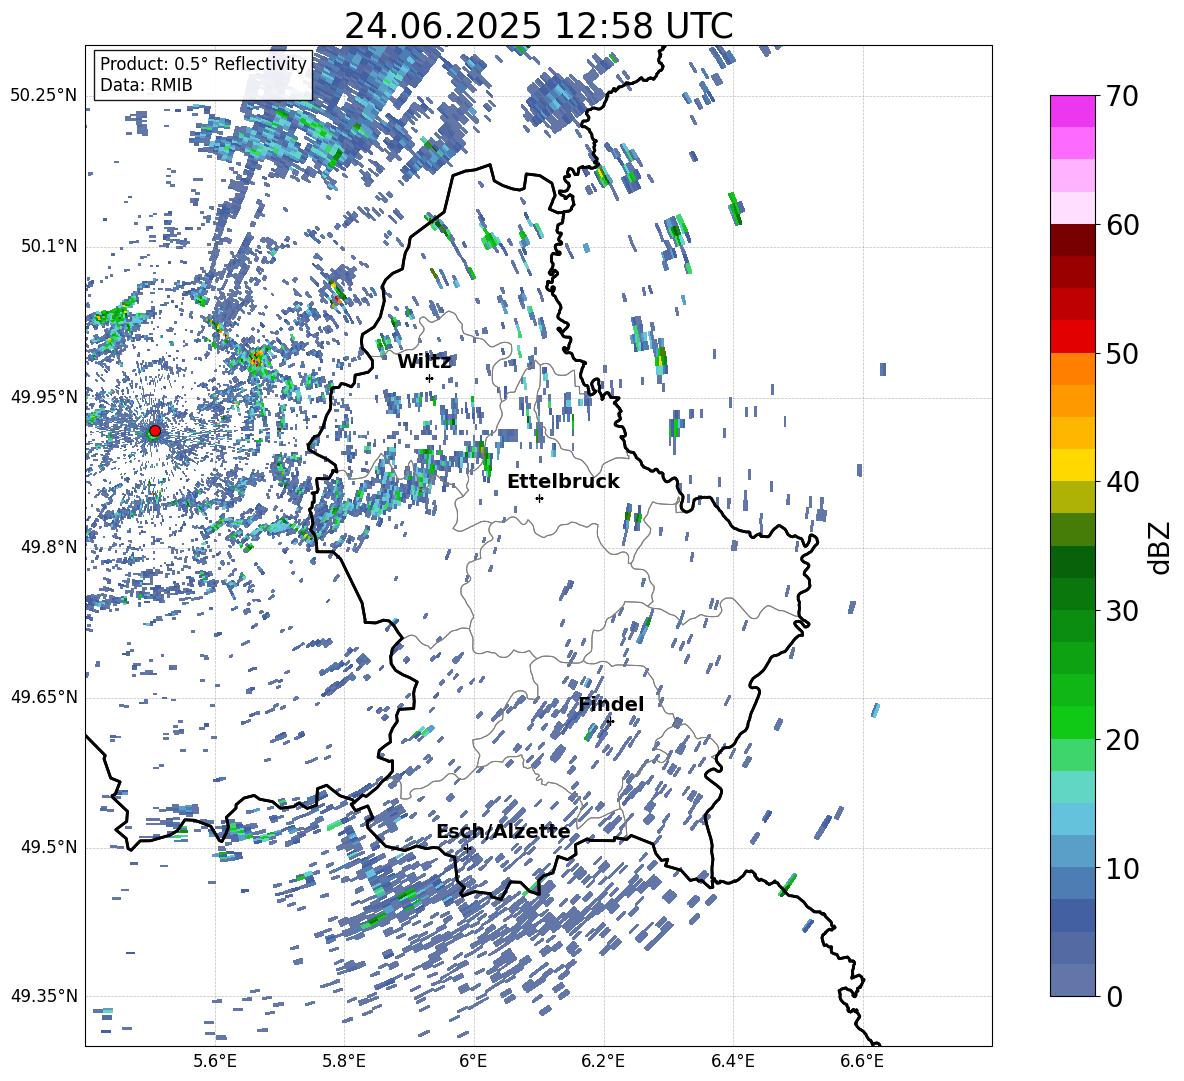Click the 6.6°E longitude label
Image resolution: width=1184 pixels, height=1081 pixels.
[862, 1061]
